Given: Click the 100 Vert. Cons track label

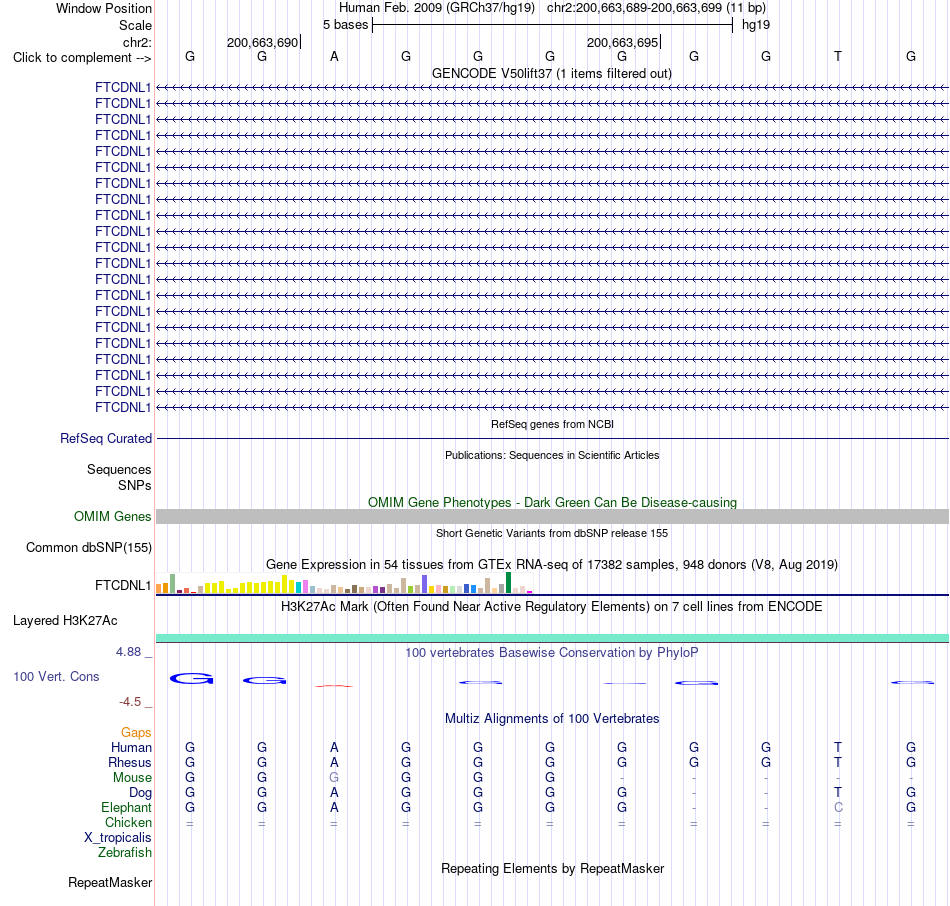Looking at the screenshot, I should (56, 676).
